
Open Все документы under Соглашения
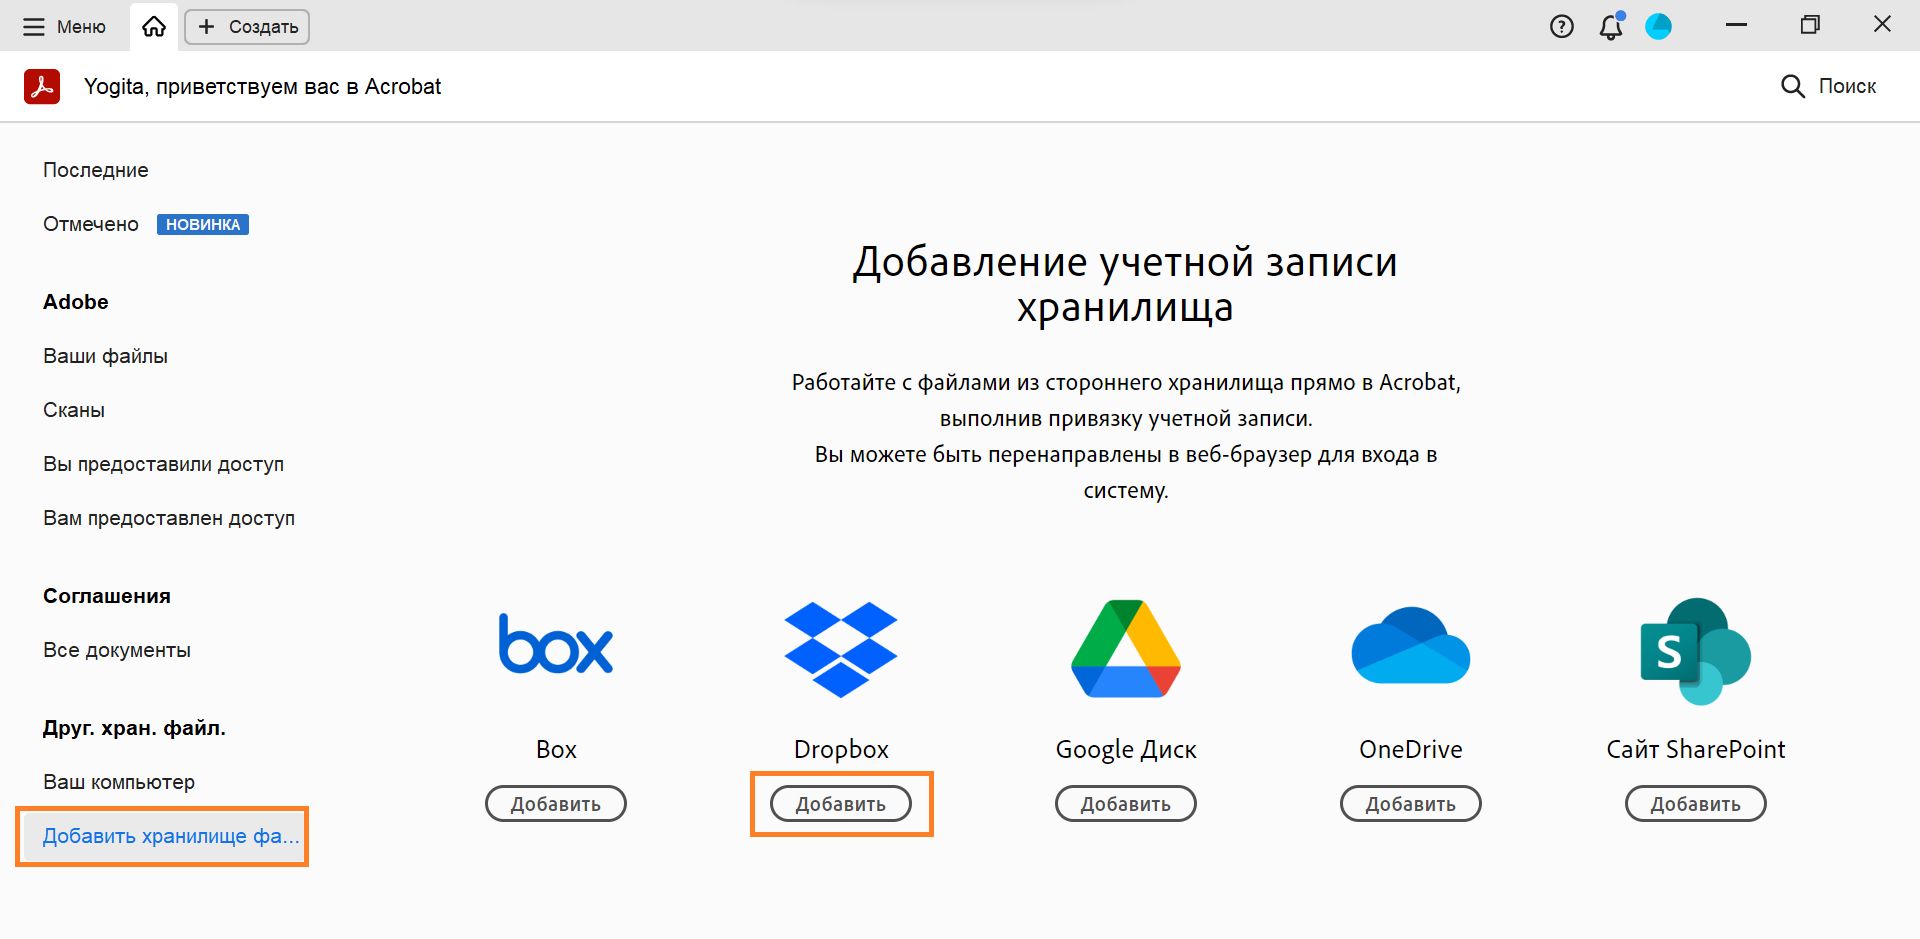(x=116, y=649)
